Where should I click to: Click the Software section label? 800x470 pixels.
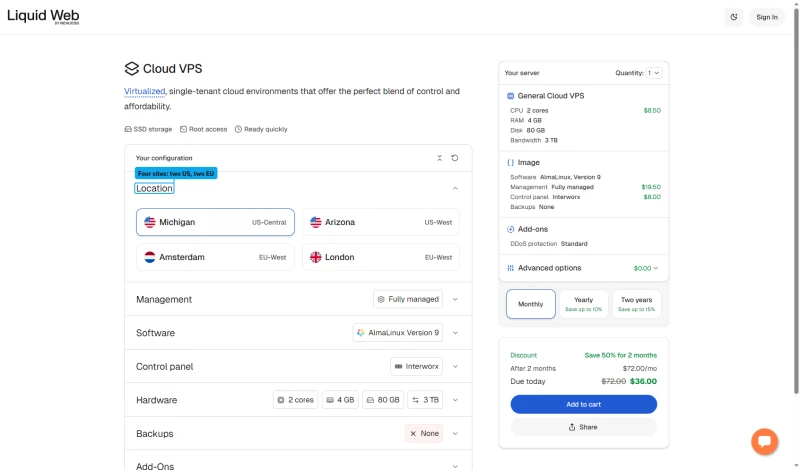(x=155, y=333)
